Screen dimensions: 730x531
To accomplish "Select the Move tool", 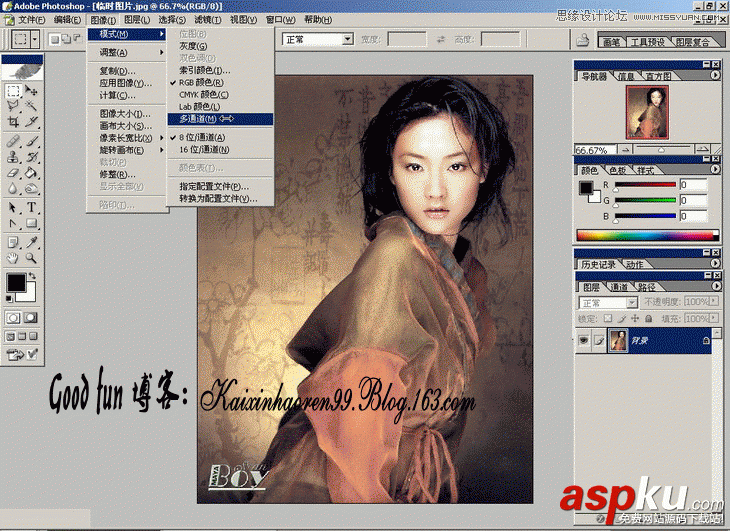I will coord(31,90).
